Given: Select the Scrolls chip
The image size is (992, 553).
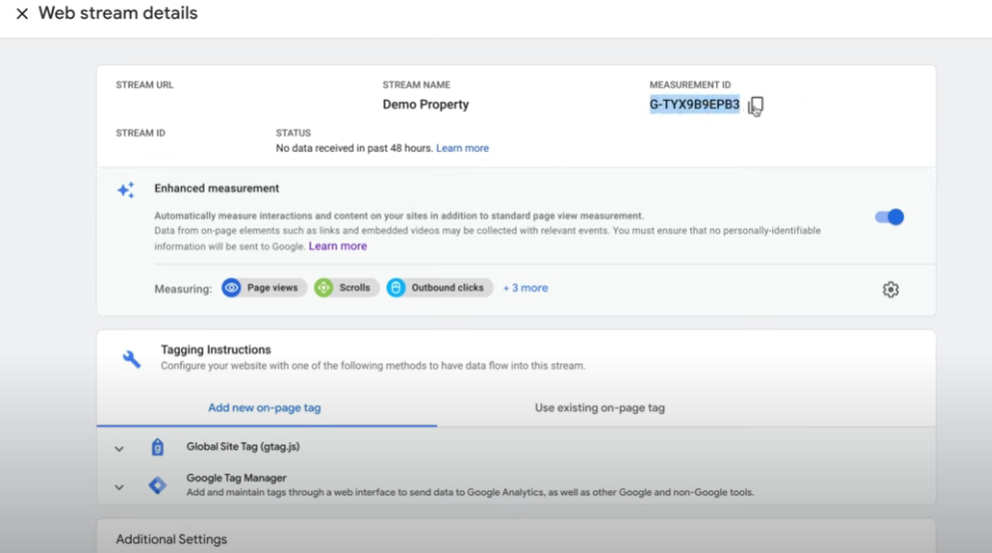Looking at the screenshot, I should pos(346,288).
